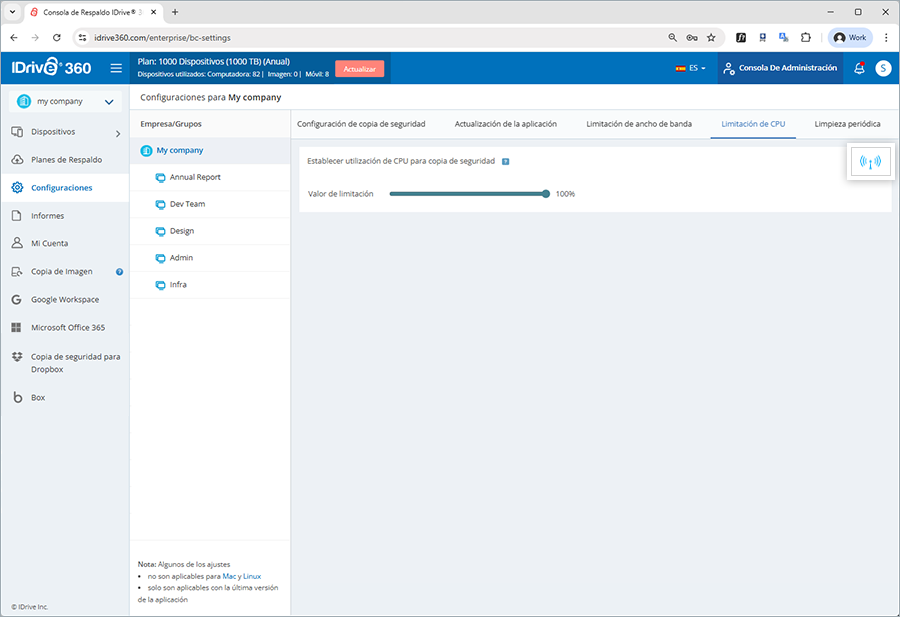This screenshot has height=617, width=900.
Task: Select the Annual Report group
Action: 195,177
